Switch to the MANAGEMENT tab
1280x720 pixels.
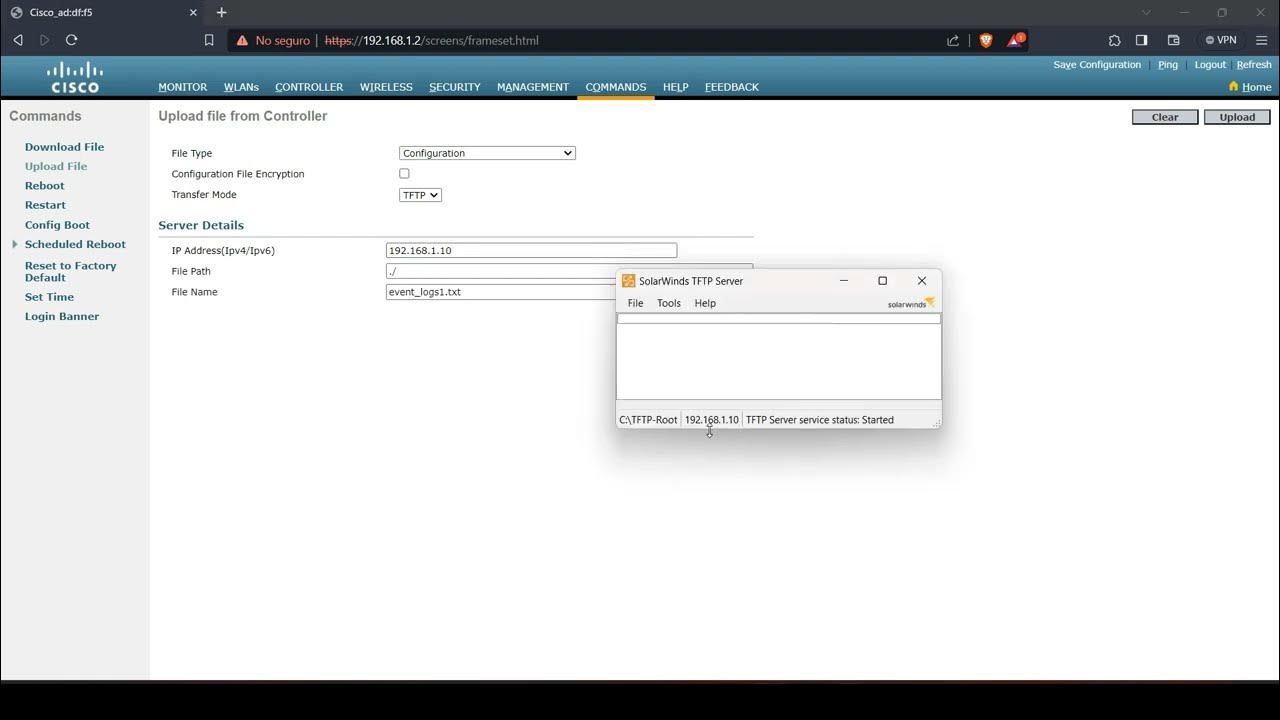tap(532, 87)
